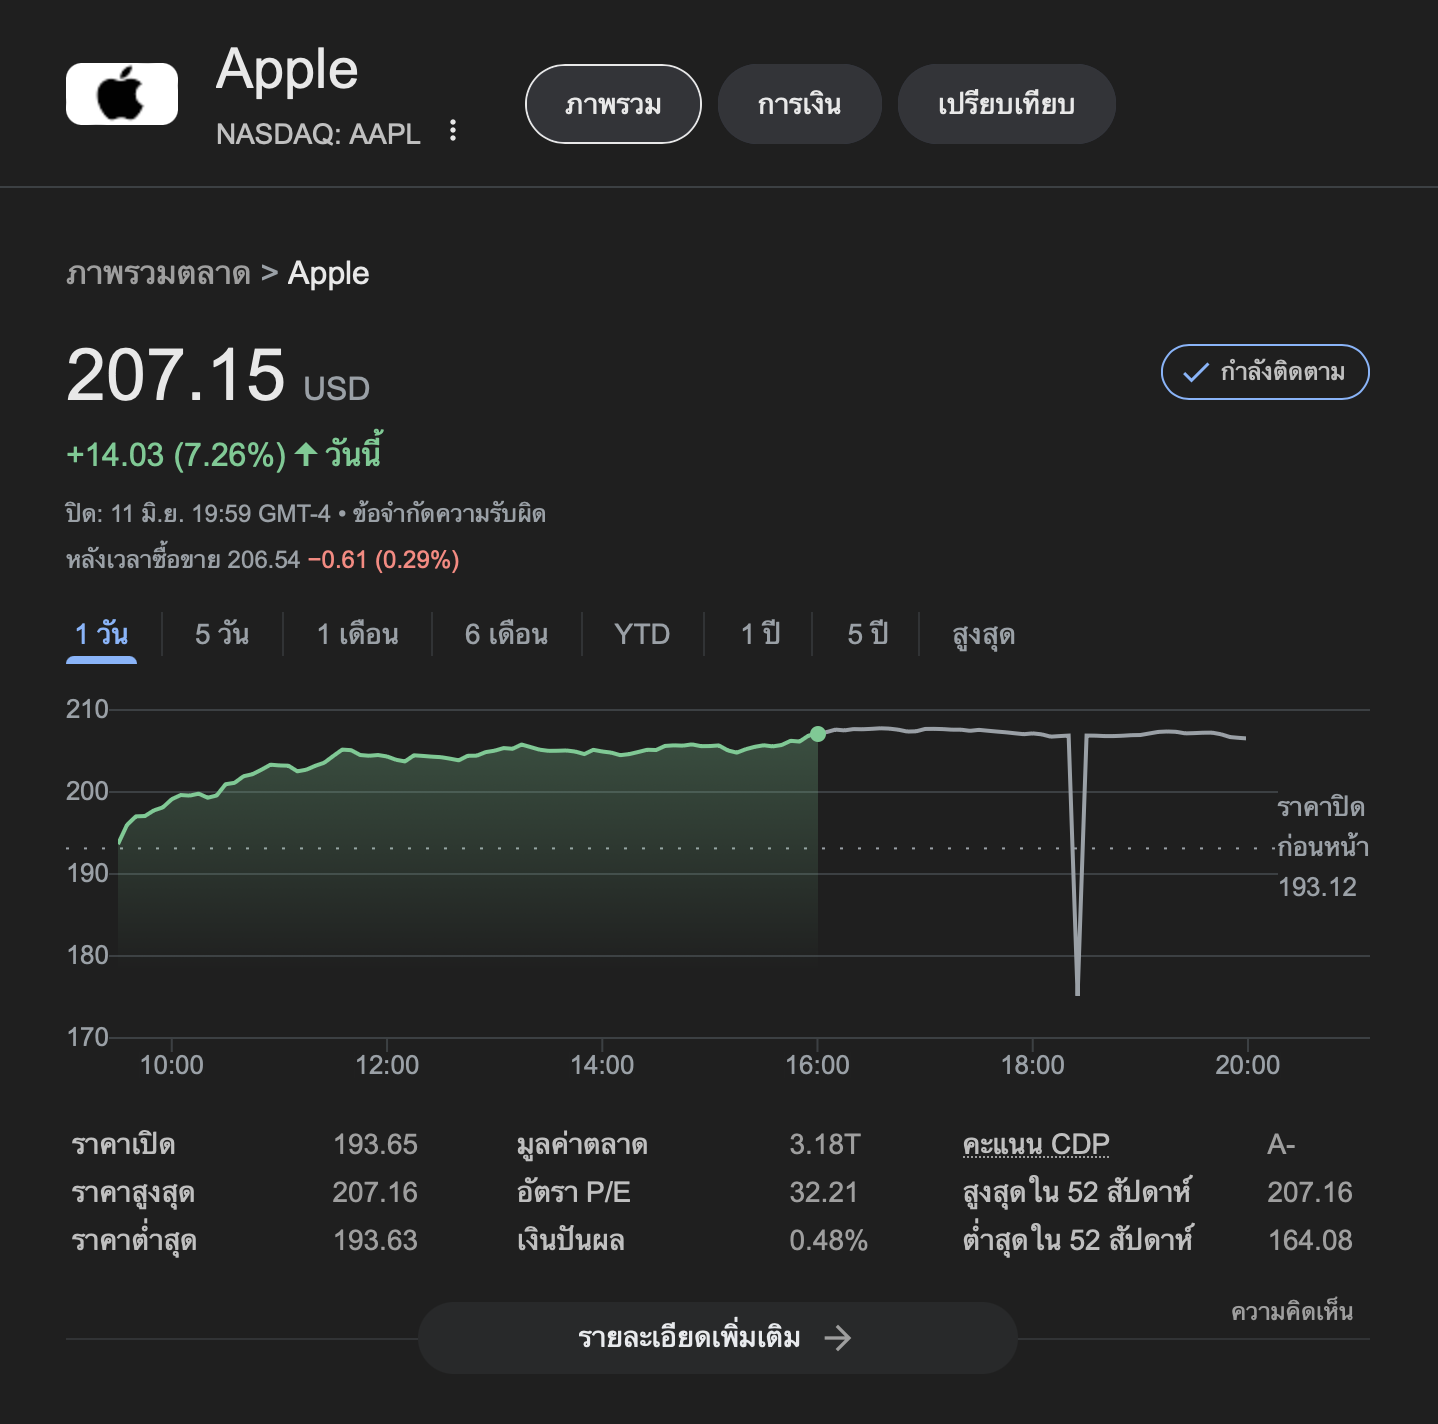Switch to the การเงิน financials tab

click(x=799, y=104)
